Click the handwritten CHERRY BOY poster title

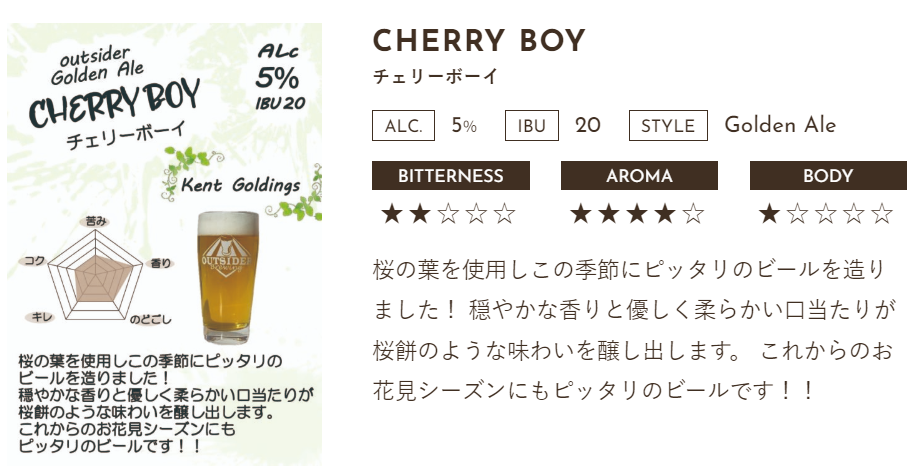click(115, 103)
